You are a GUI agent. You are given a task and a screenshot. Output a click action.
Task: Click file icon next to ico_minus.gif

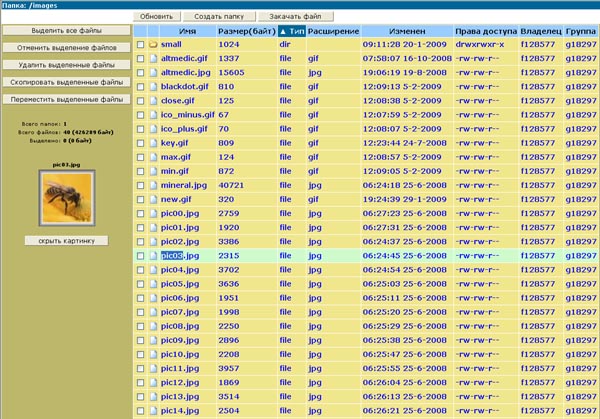pos(153,115)
